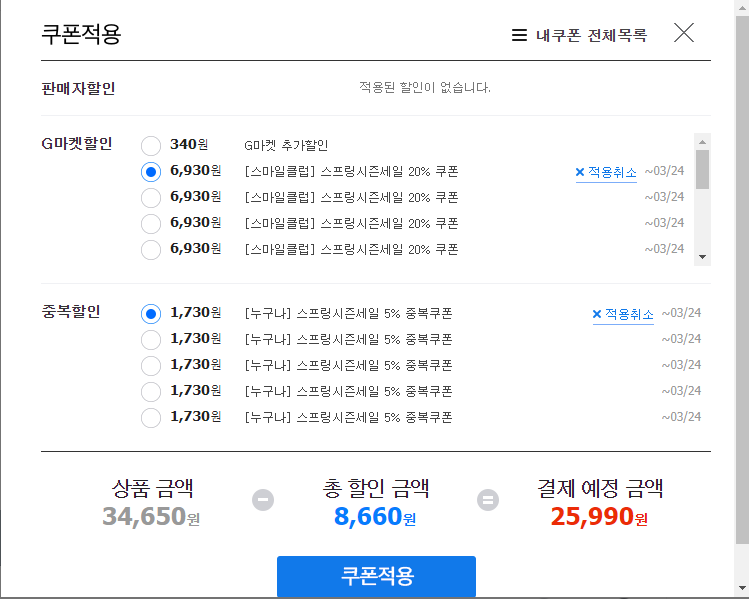Open 내쿠폰 전체목록 link
This screenshot has width=749, height=599.
coord(591,35)
